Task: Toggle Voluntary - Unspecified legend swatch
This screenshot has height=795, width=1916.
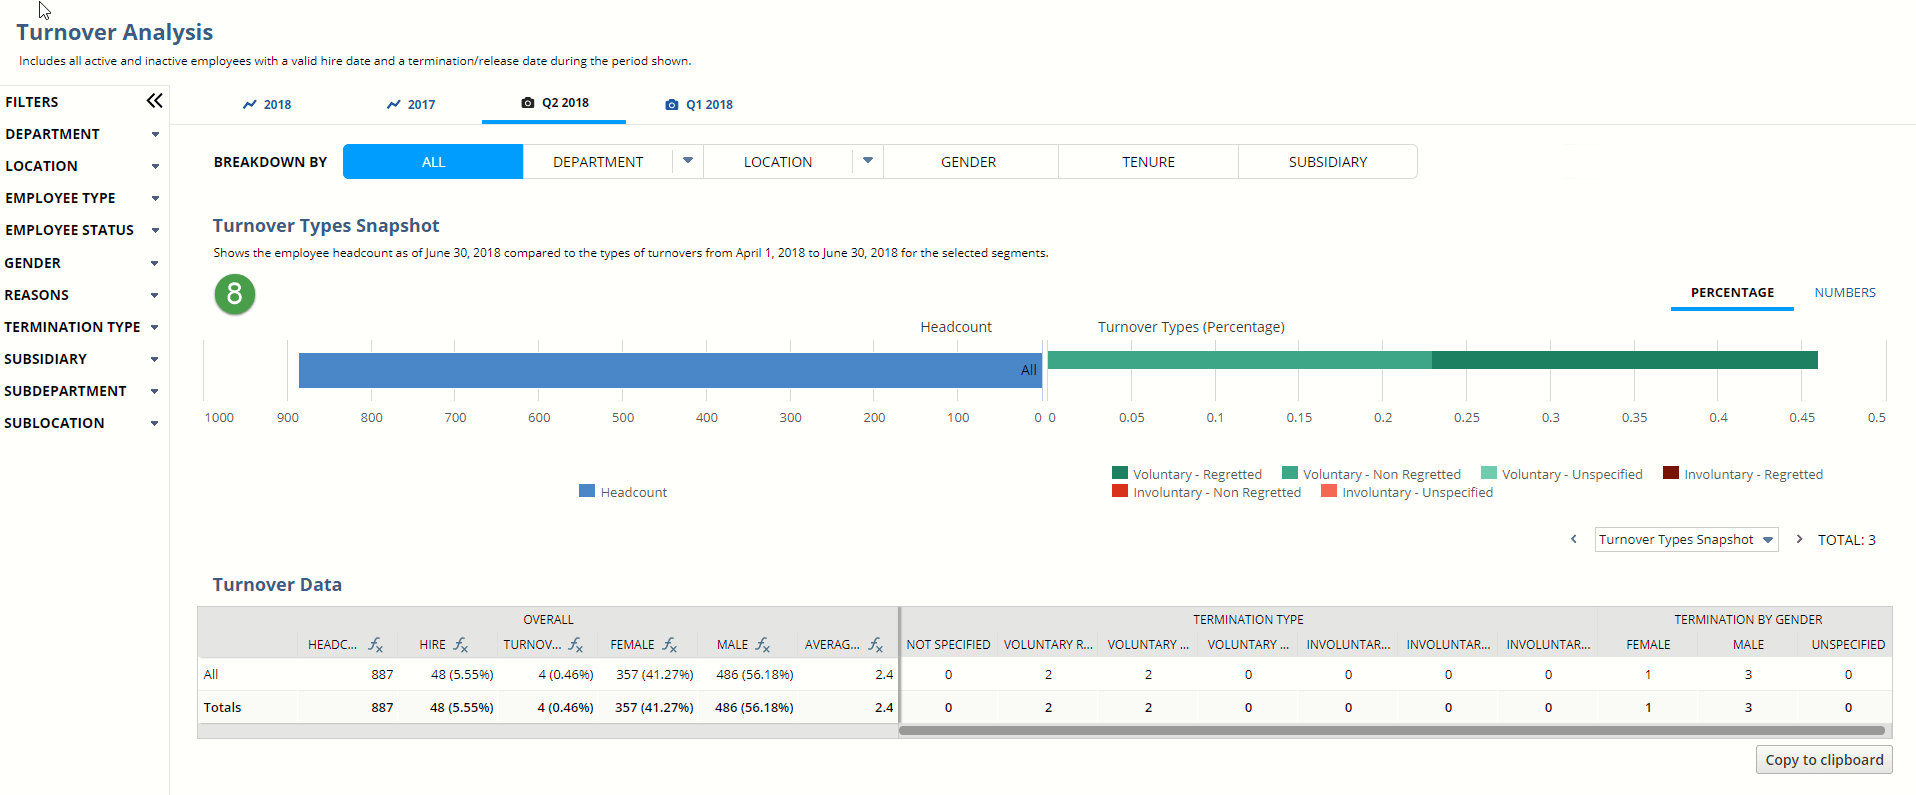Action: click(1489, 473)
